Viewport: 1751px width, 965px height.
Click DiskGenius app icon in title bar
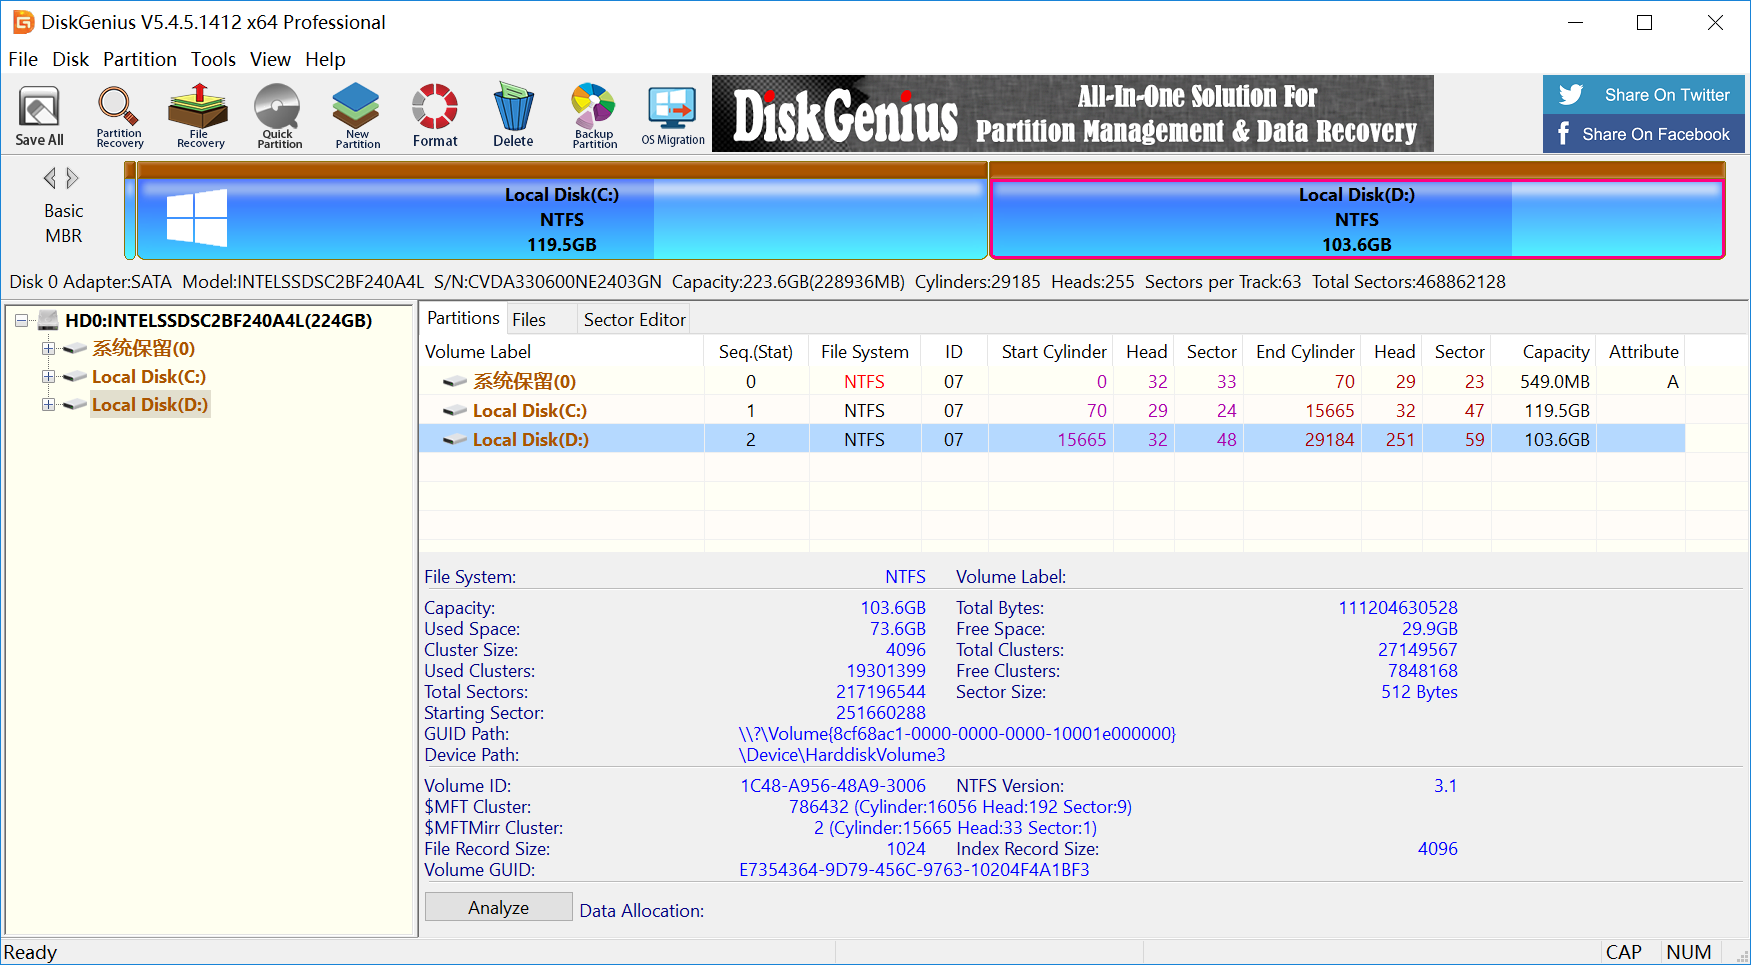[22, 22]
